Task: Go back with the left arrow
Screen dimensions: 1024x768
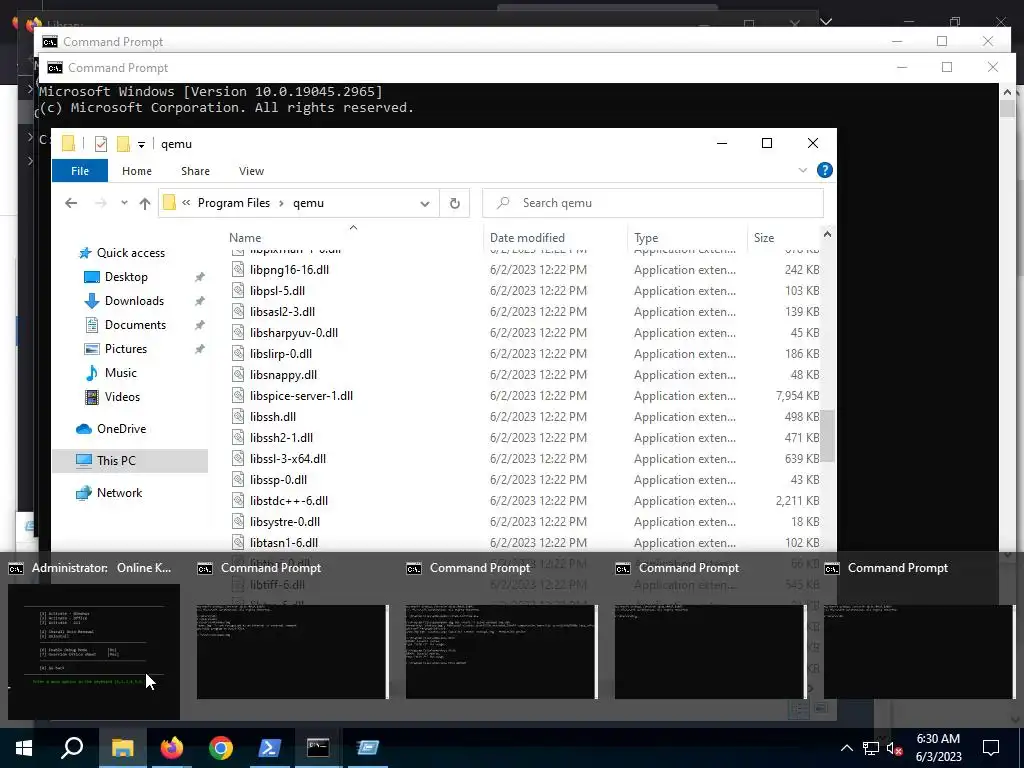Action: [x=71, y=203]
